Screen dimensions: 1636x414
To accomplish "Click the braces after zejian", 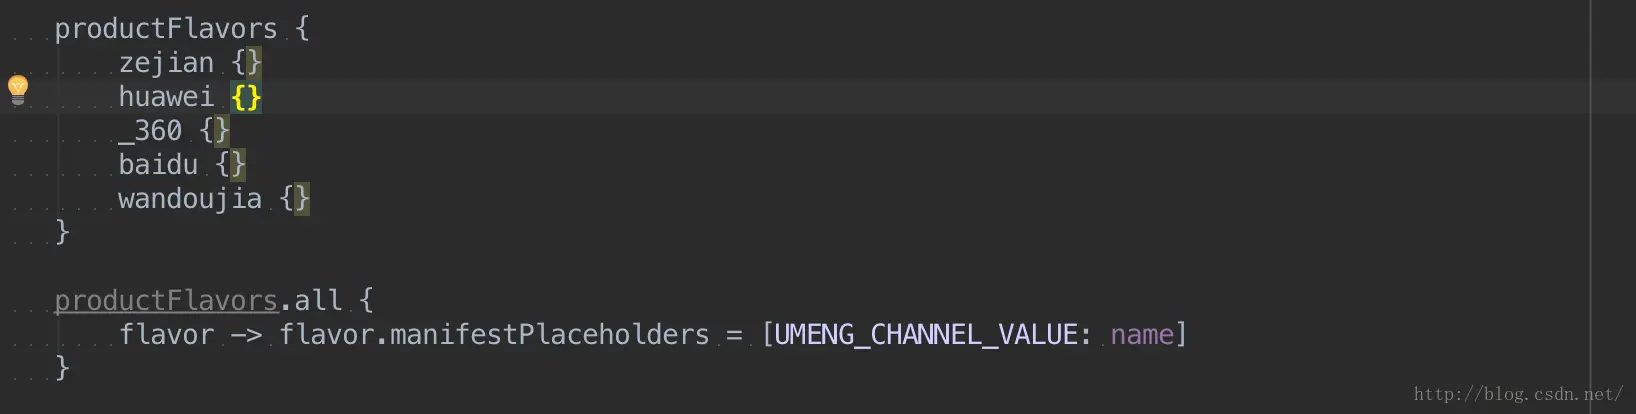I will 246,62.
